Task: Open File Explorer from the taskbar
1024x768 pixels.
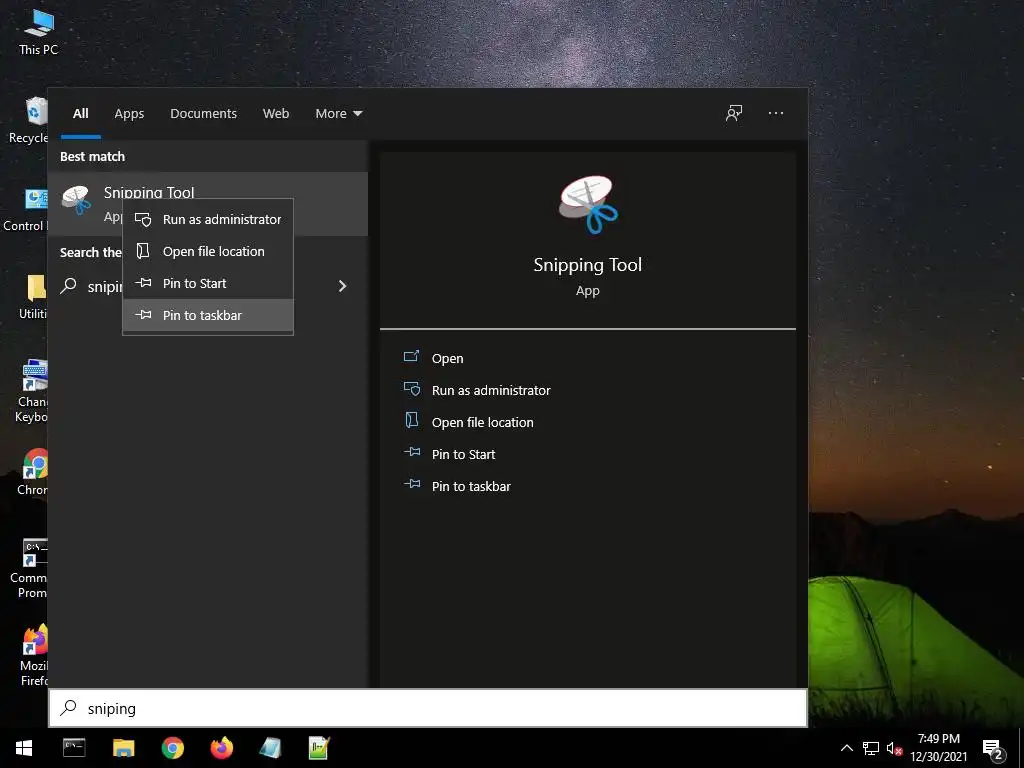Action: point(123,748)
